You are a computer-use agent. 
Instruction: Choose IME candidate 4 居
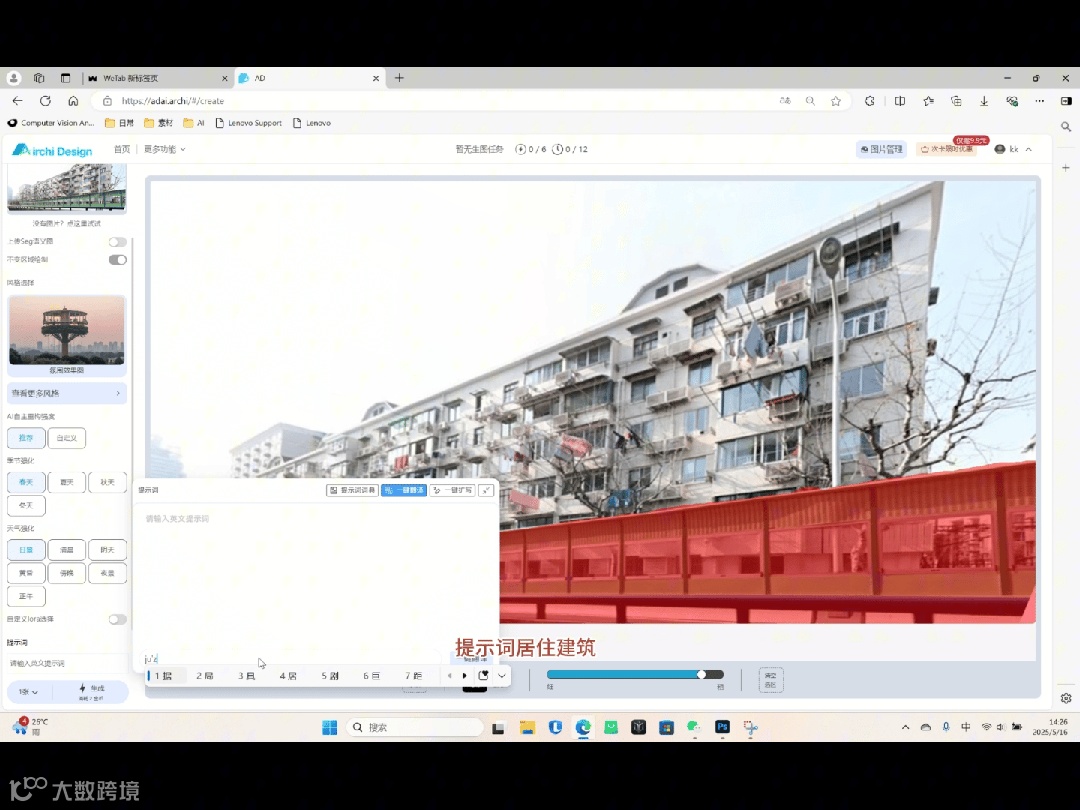click(288, 676)
